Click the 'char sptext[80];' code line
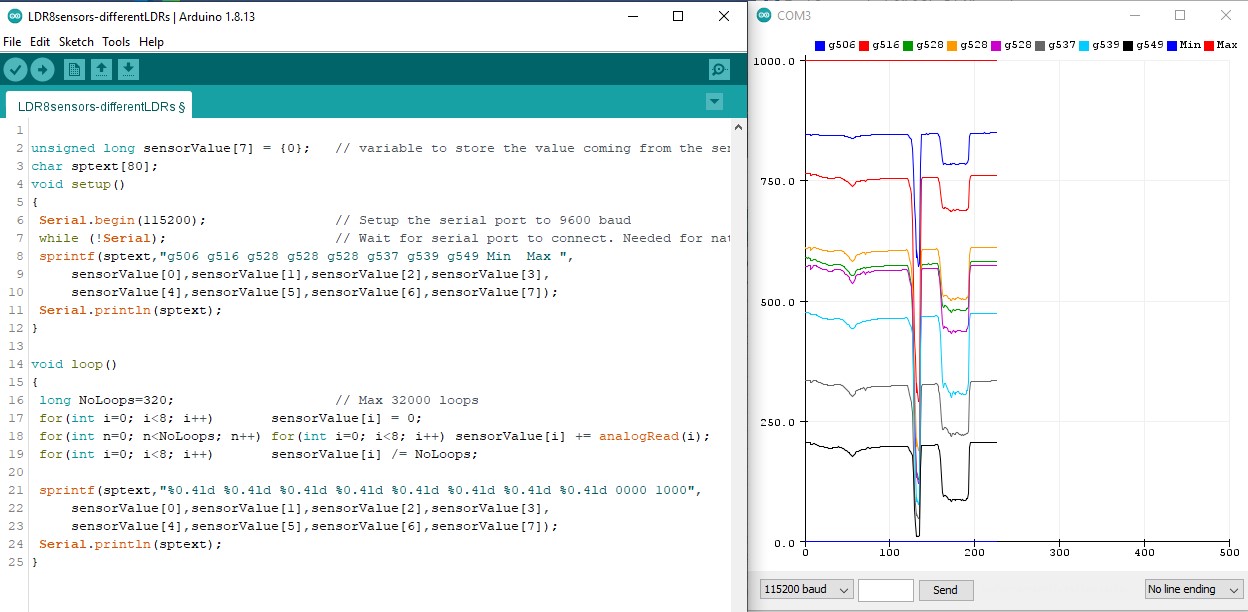This screenshot has width=1248, height=612. 94,166
